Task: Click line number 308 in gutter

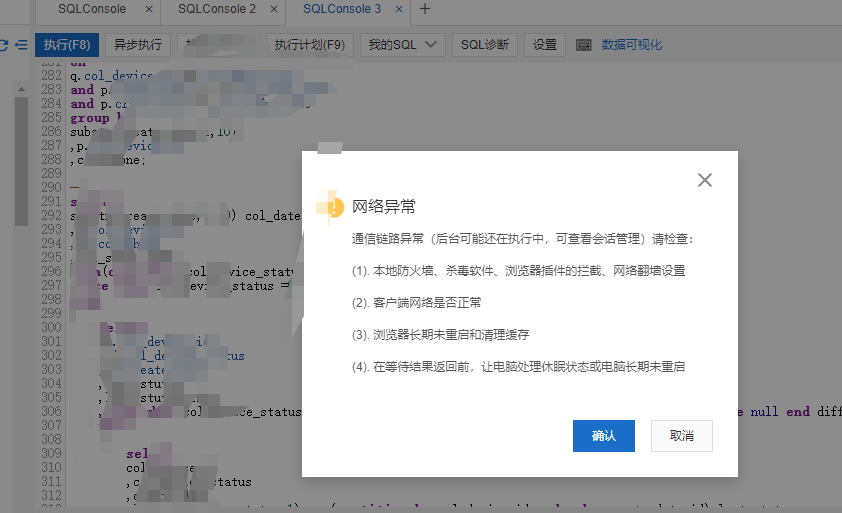Action: point(52,439)
